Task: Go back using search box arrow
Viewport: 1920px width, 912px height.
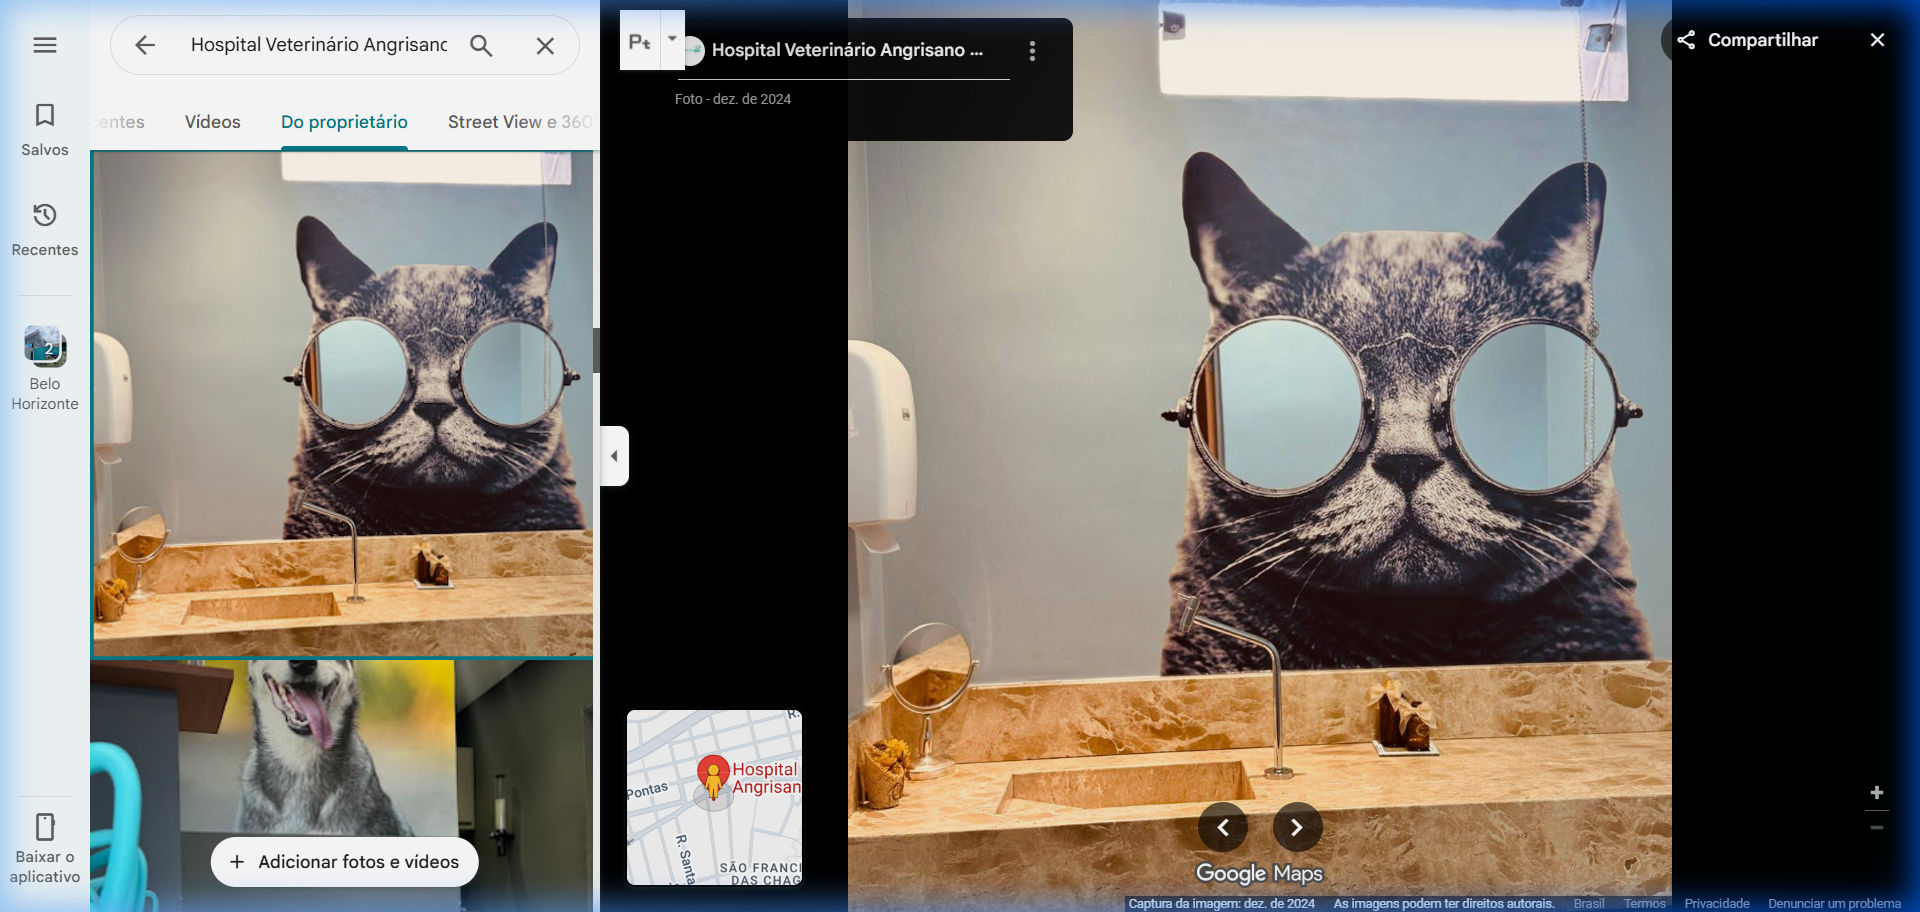Action: [145, 45]
